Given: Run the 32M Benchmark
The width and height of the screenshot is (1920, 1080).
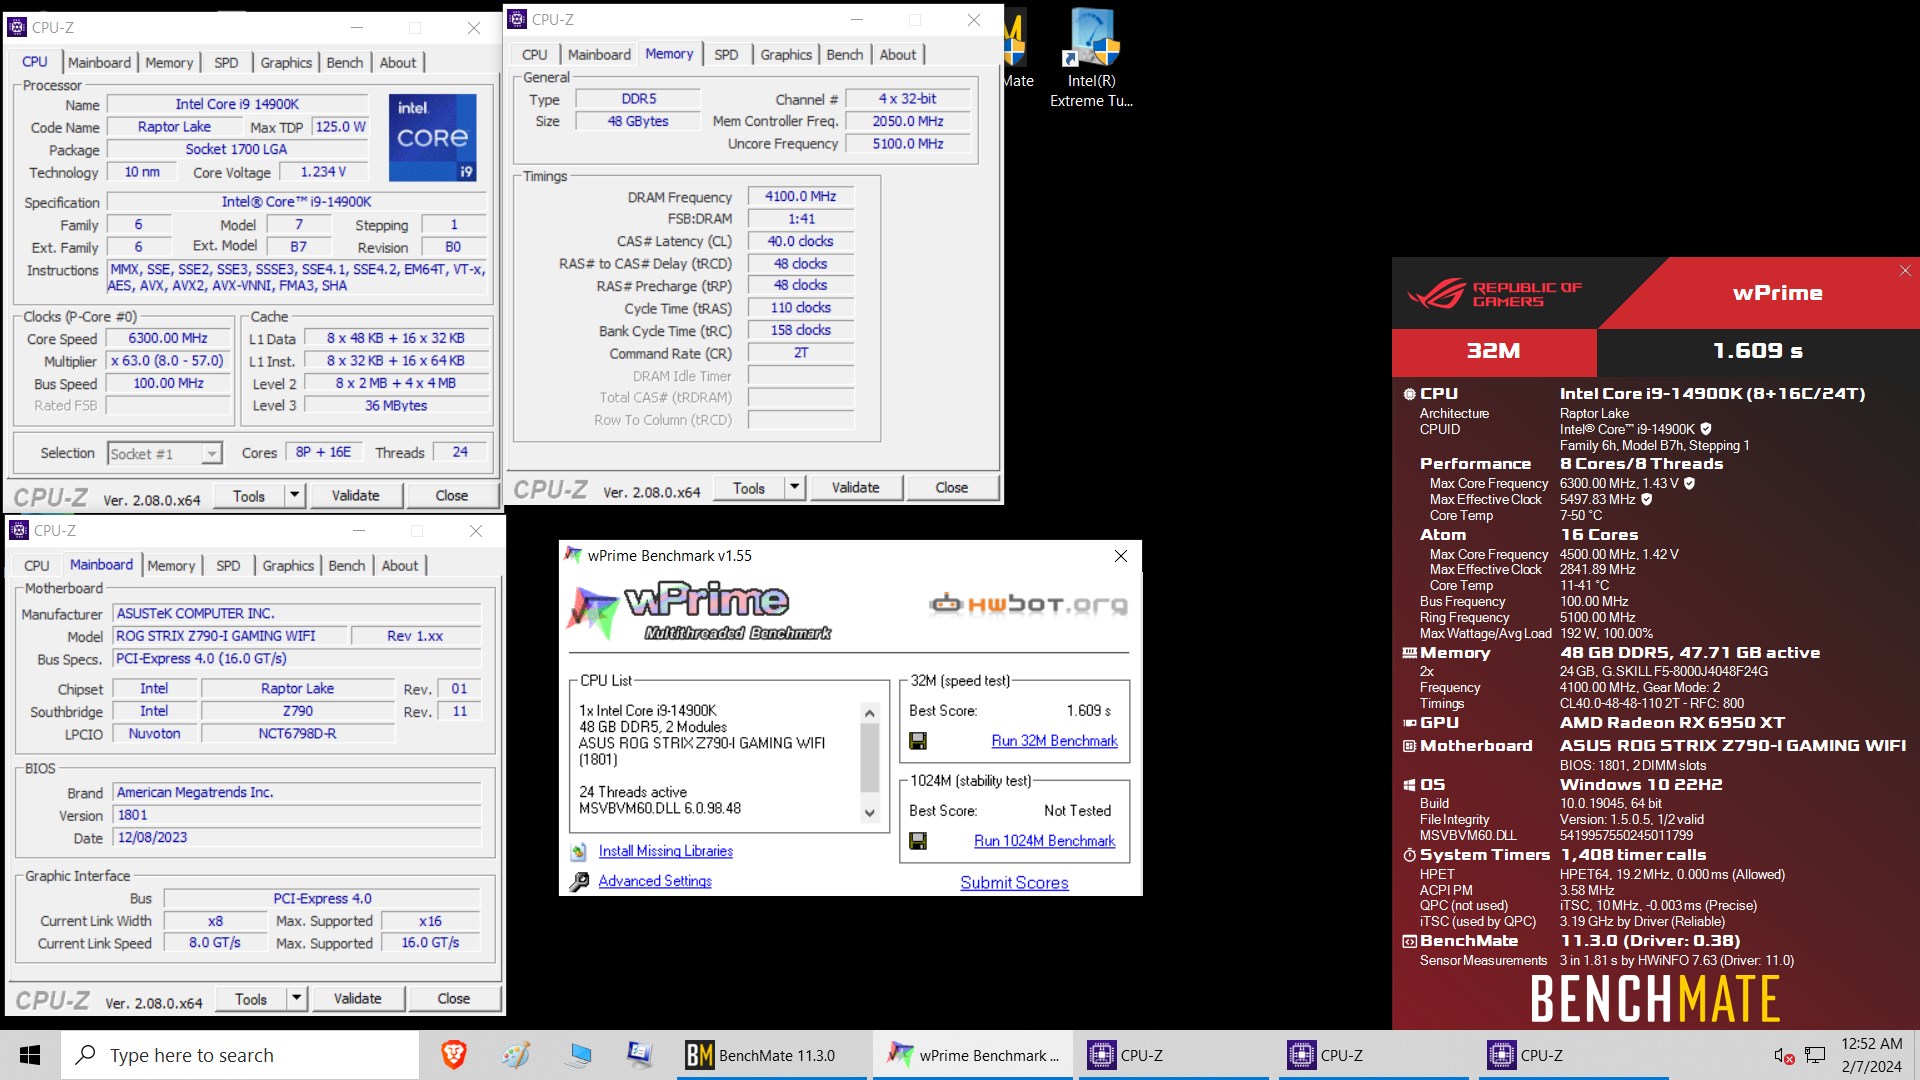Looking at the screenshot, I should pos(1054,741).
